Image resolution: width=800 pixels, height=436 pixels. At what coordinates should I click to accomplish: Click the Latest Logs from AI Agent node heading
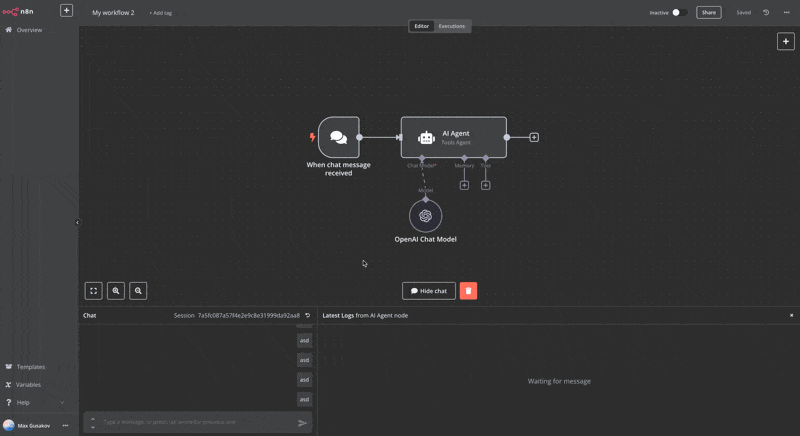pyautogui.click(x=365, y=316)
